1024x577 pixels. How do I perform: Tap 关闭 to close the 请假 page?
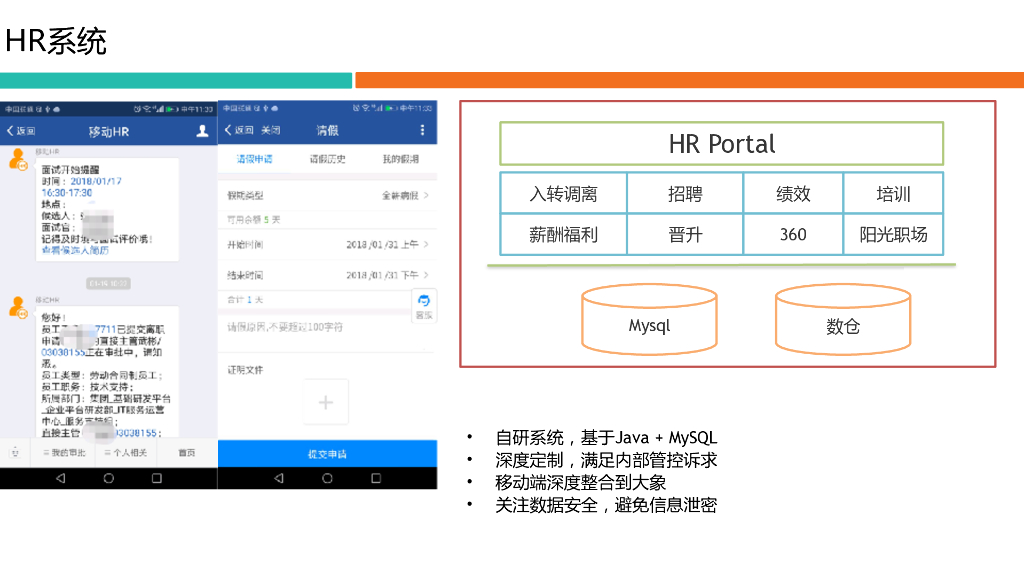[x=272, y=129]
